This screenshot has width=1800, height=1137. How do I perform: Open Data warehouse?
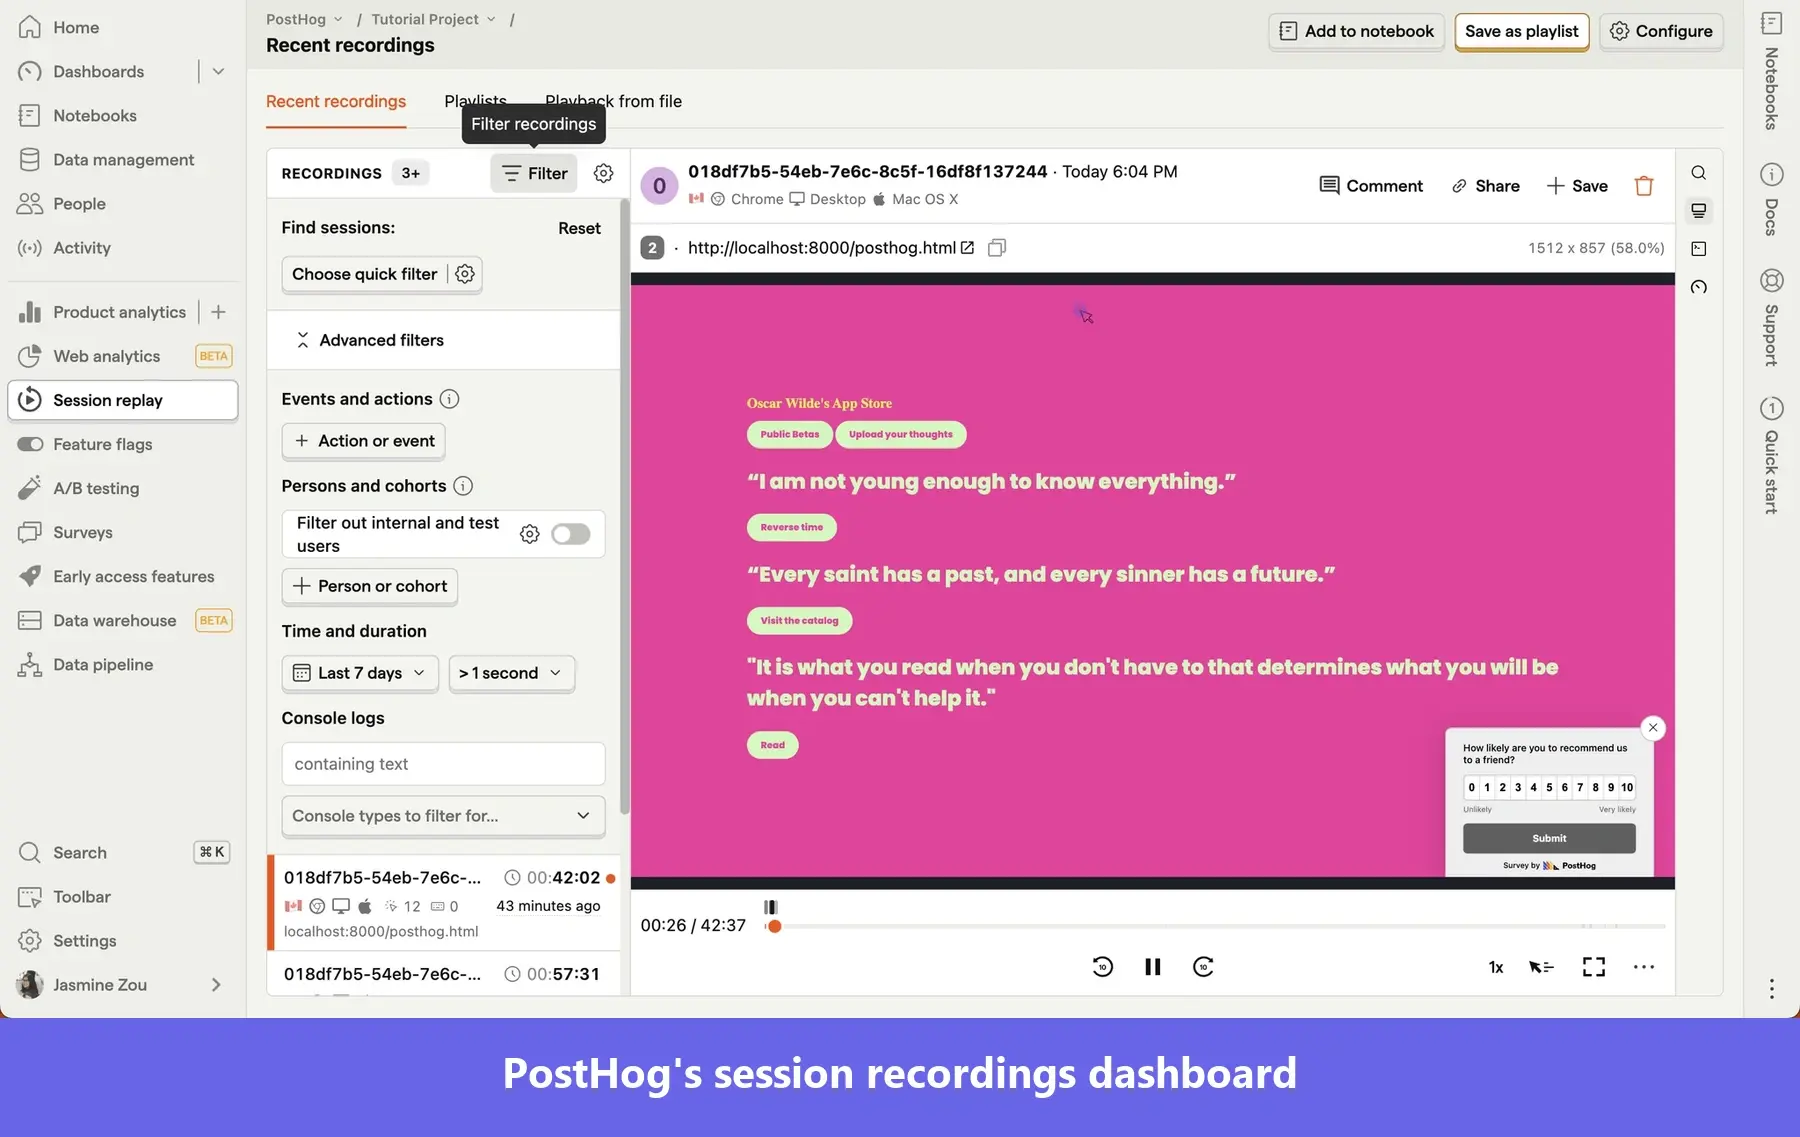(x=114, y=620)
